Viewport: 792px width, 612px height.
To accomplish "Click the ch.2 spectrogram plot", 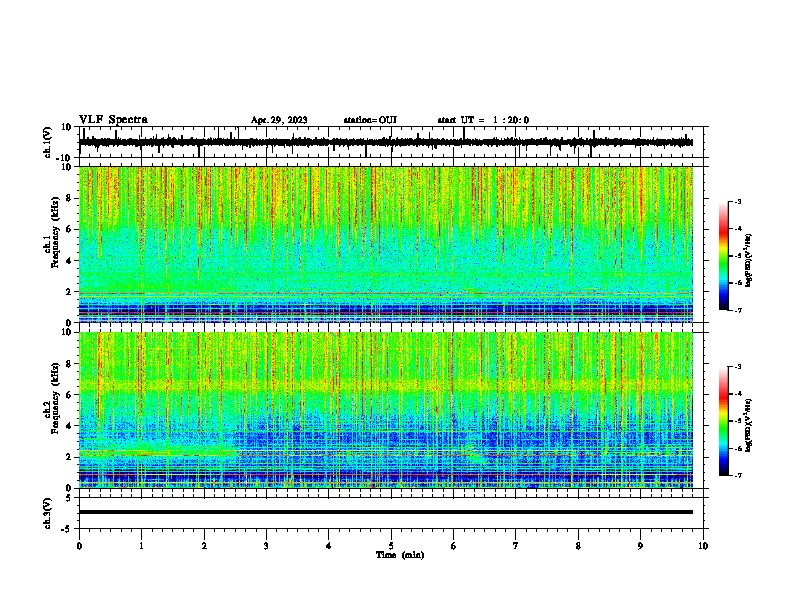I will tap(386, 410).
